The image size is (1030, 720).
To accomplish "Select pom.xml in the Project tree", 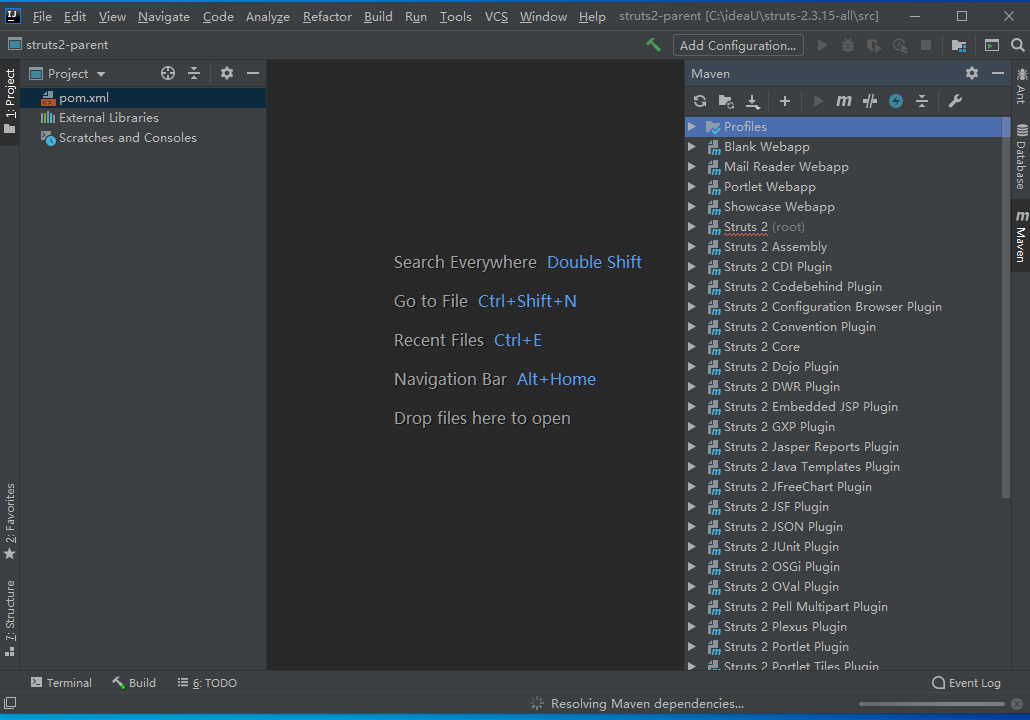I will [x=83, y=98].
